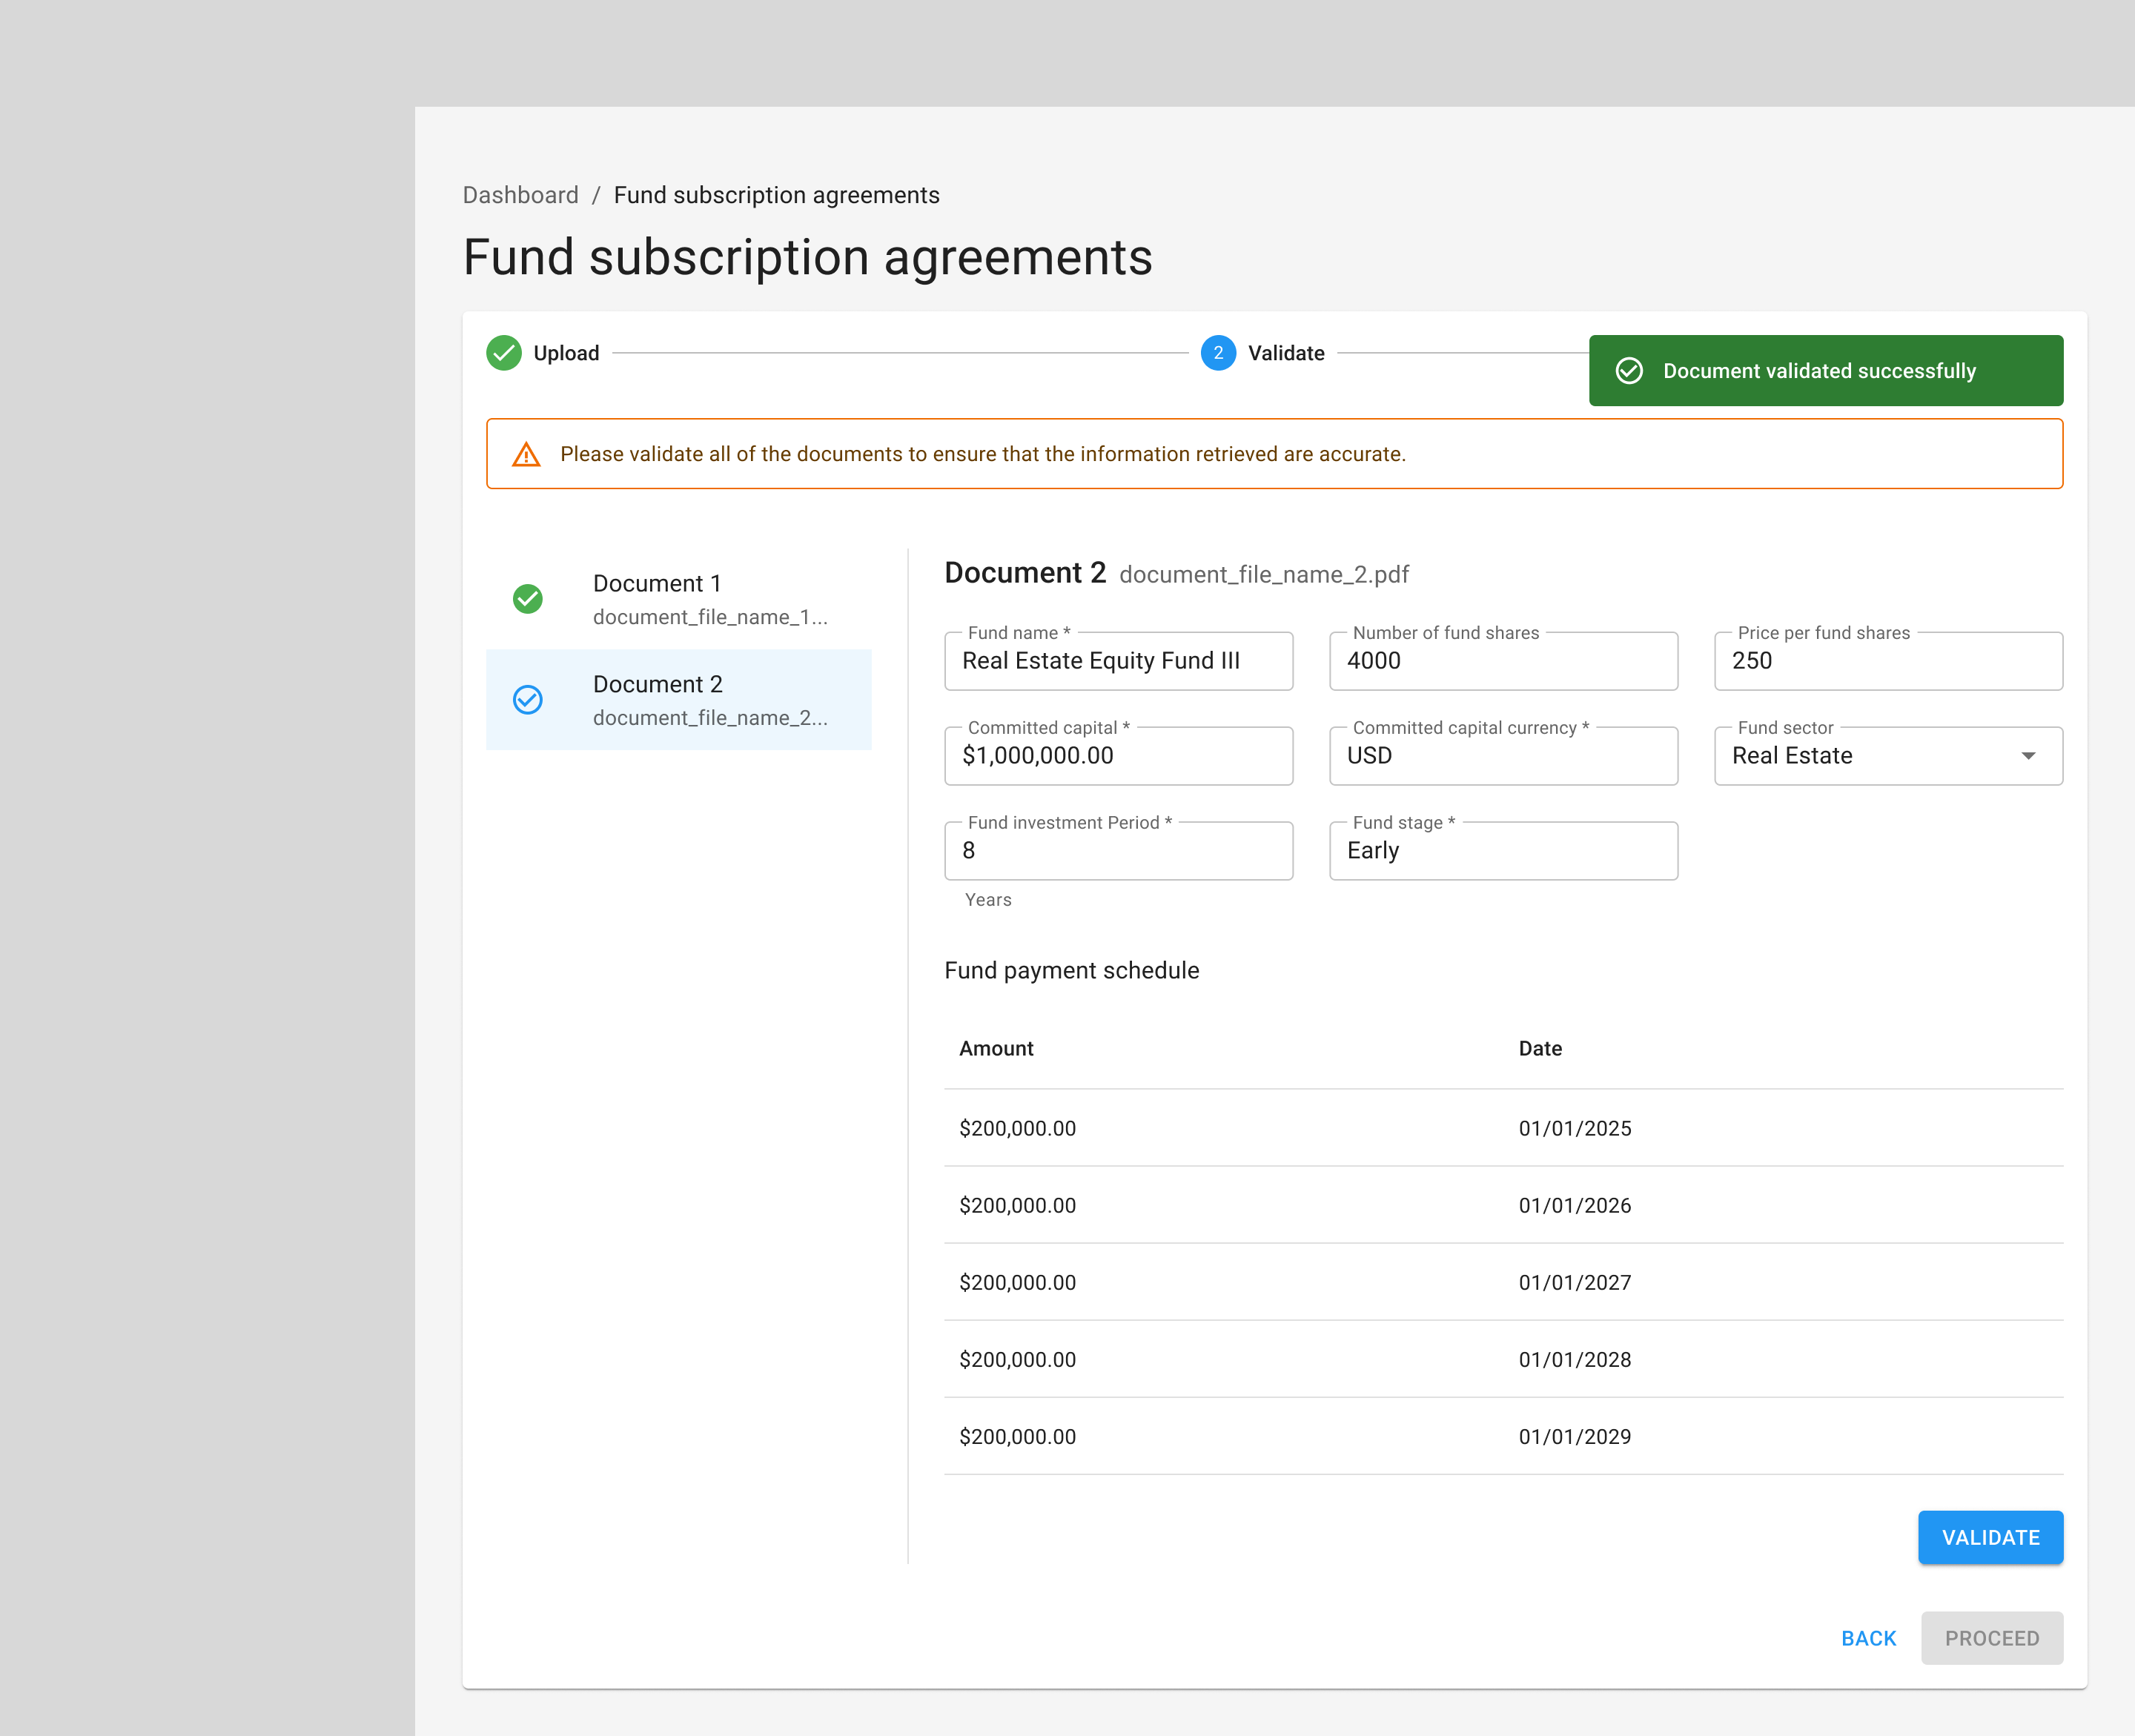
Task: Click the Years helper text
Action: coord(988,900)
